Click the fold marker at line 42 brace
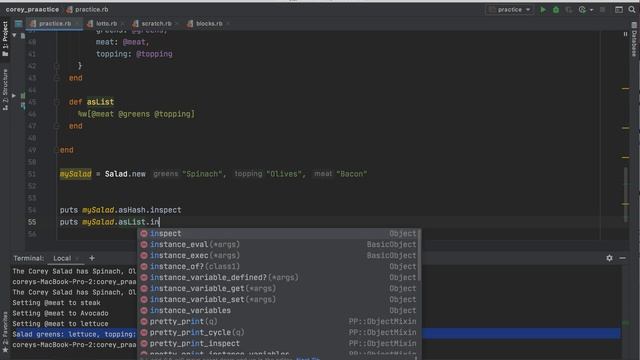 pos(57,66)
